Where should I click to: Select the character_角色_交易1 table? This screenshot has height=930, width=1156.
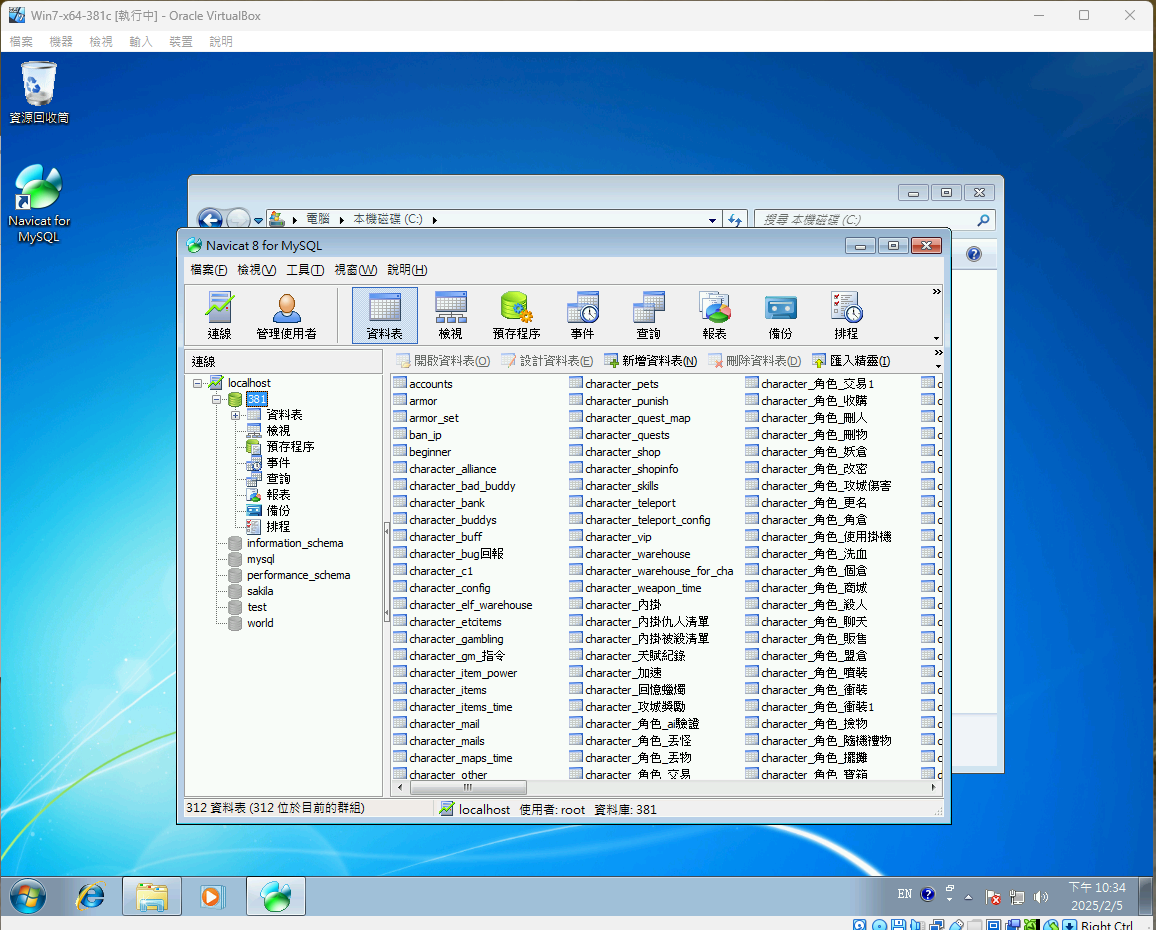[809, 384]
